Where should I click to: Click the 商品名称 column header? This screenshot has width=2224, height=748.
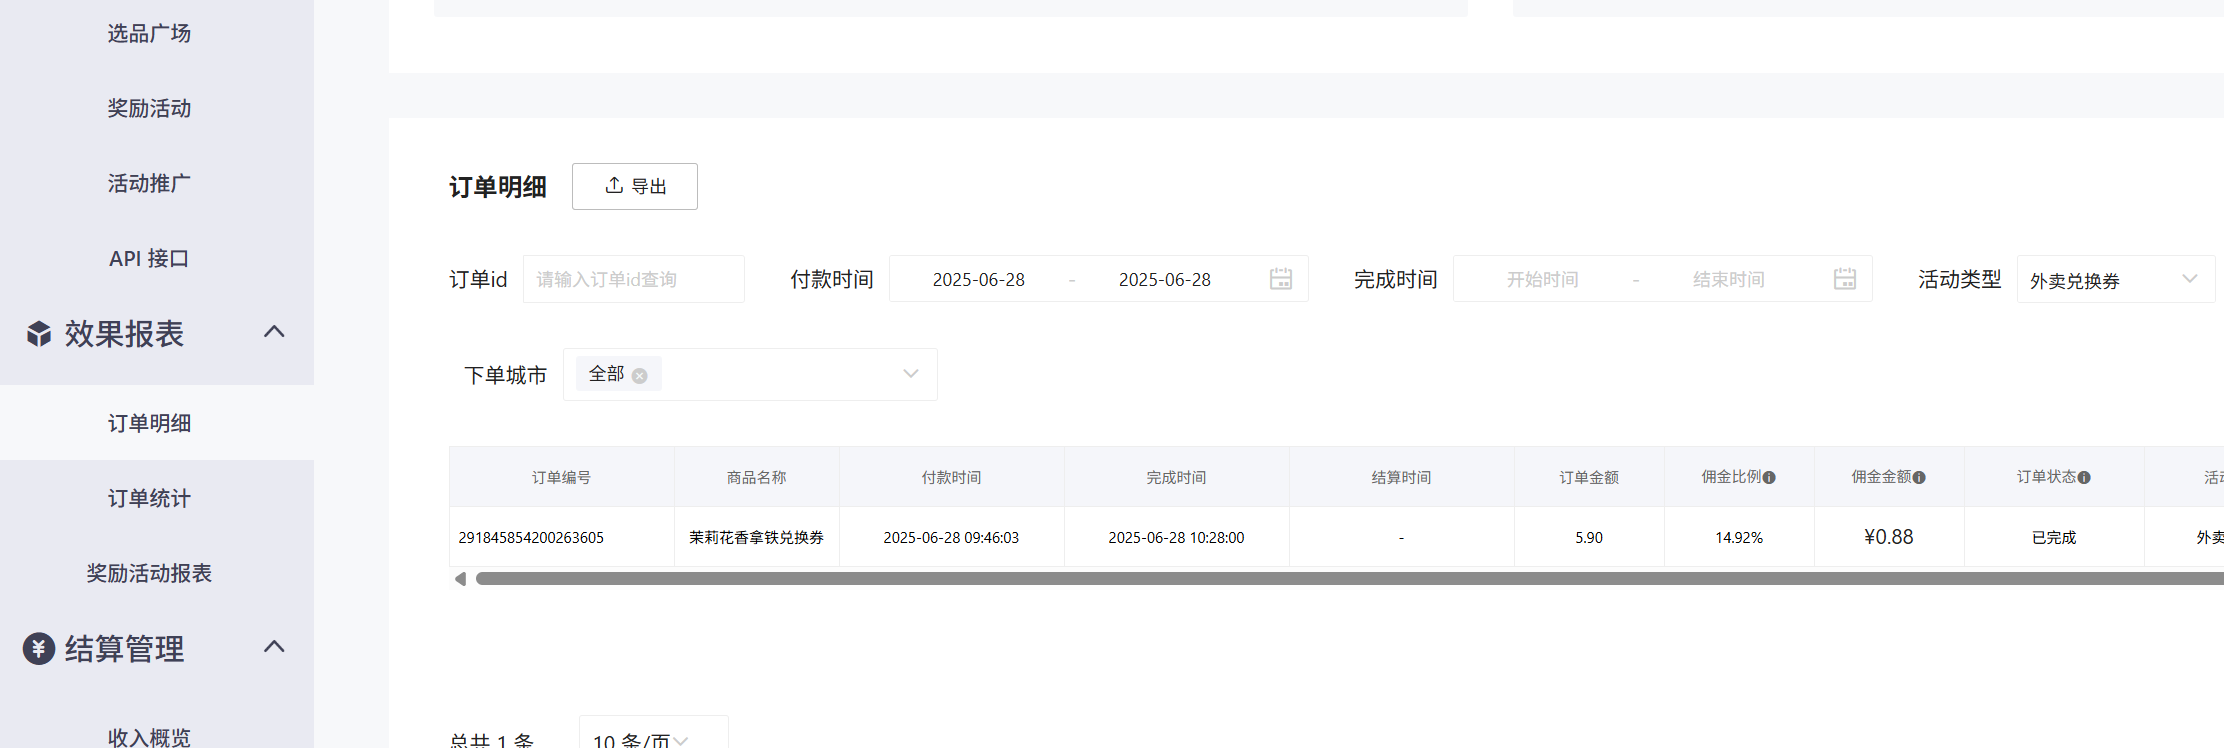(757, 477)
